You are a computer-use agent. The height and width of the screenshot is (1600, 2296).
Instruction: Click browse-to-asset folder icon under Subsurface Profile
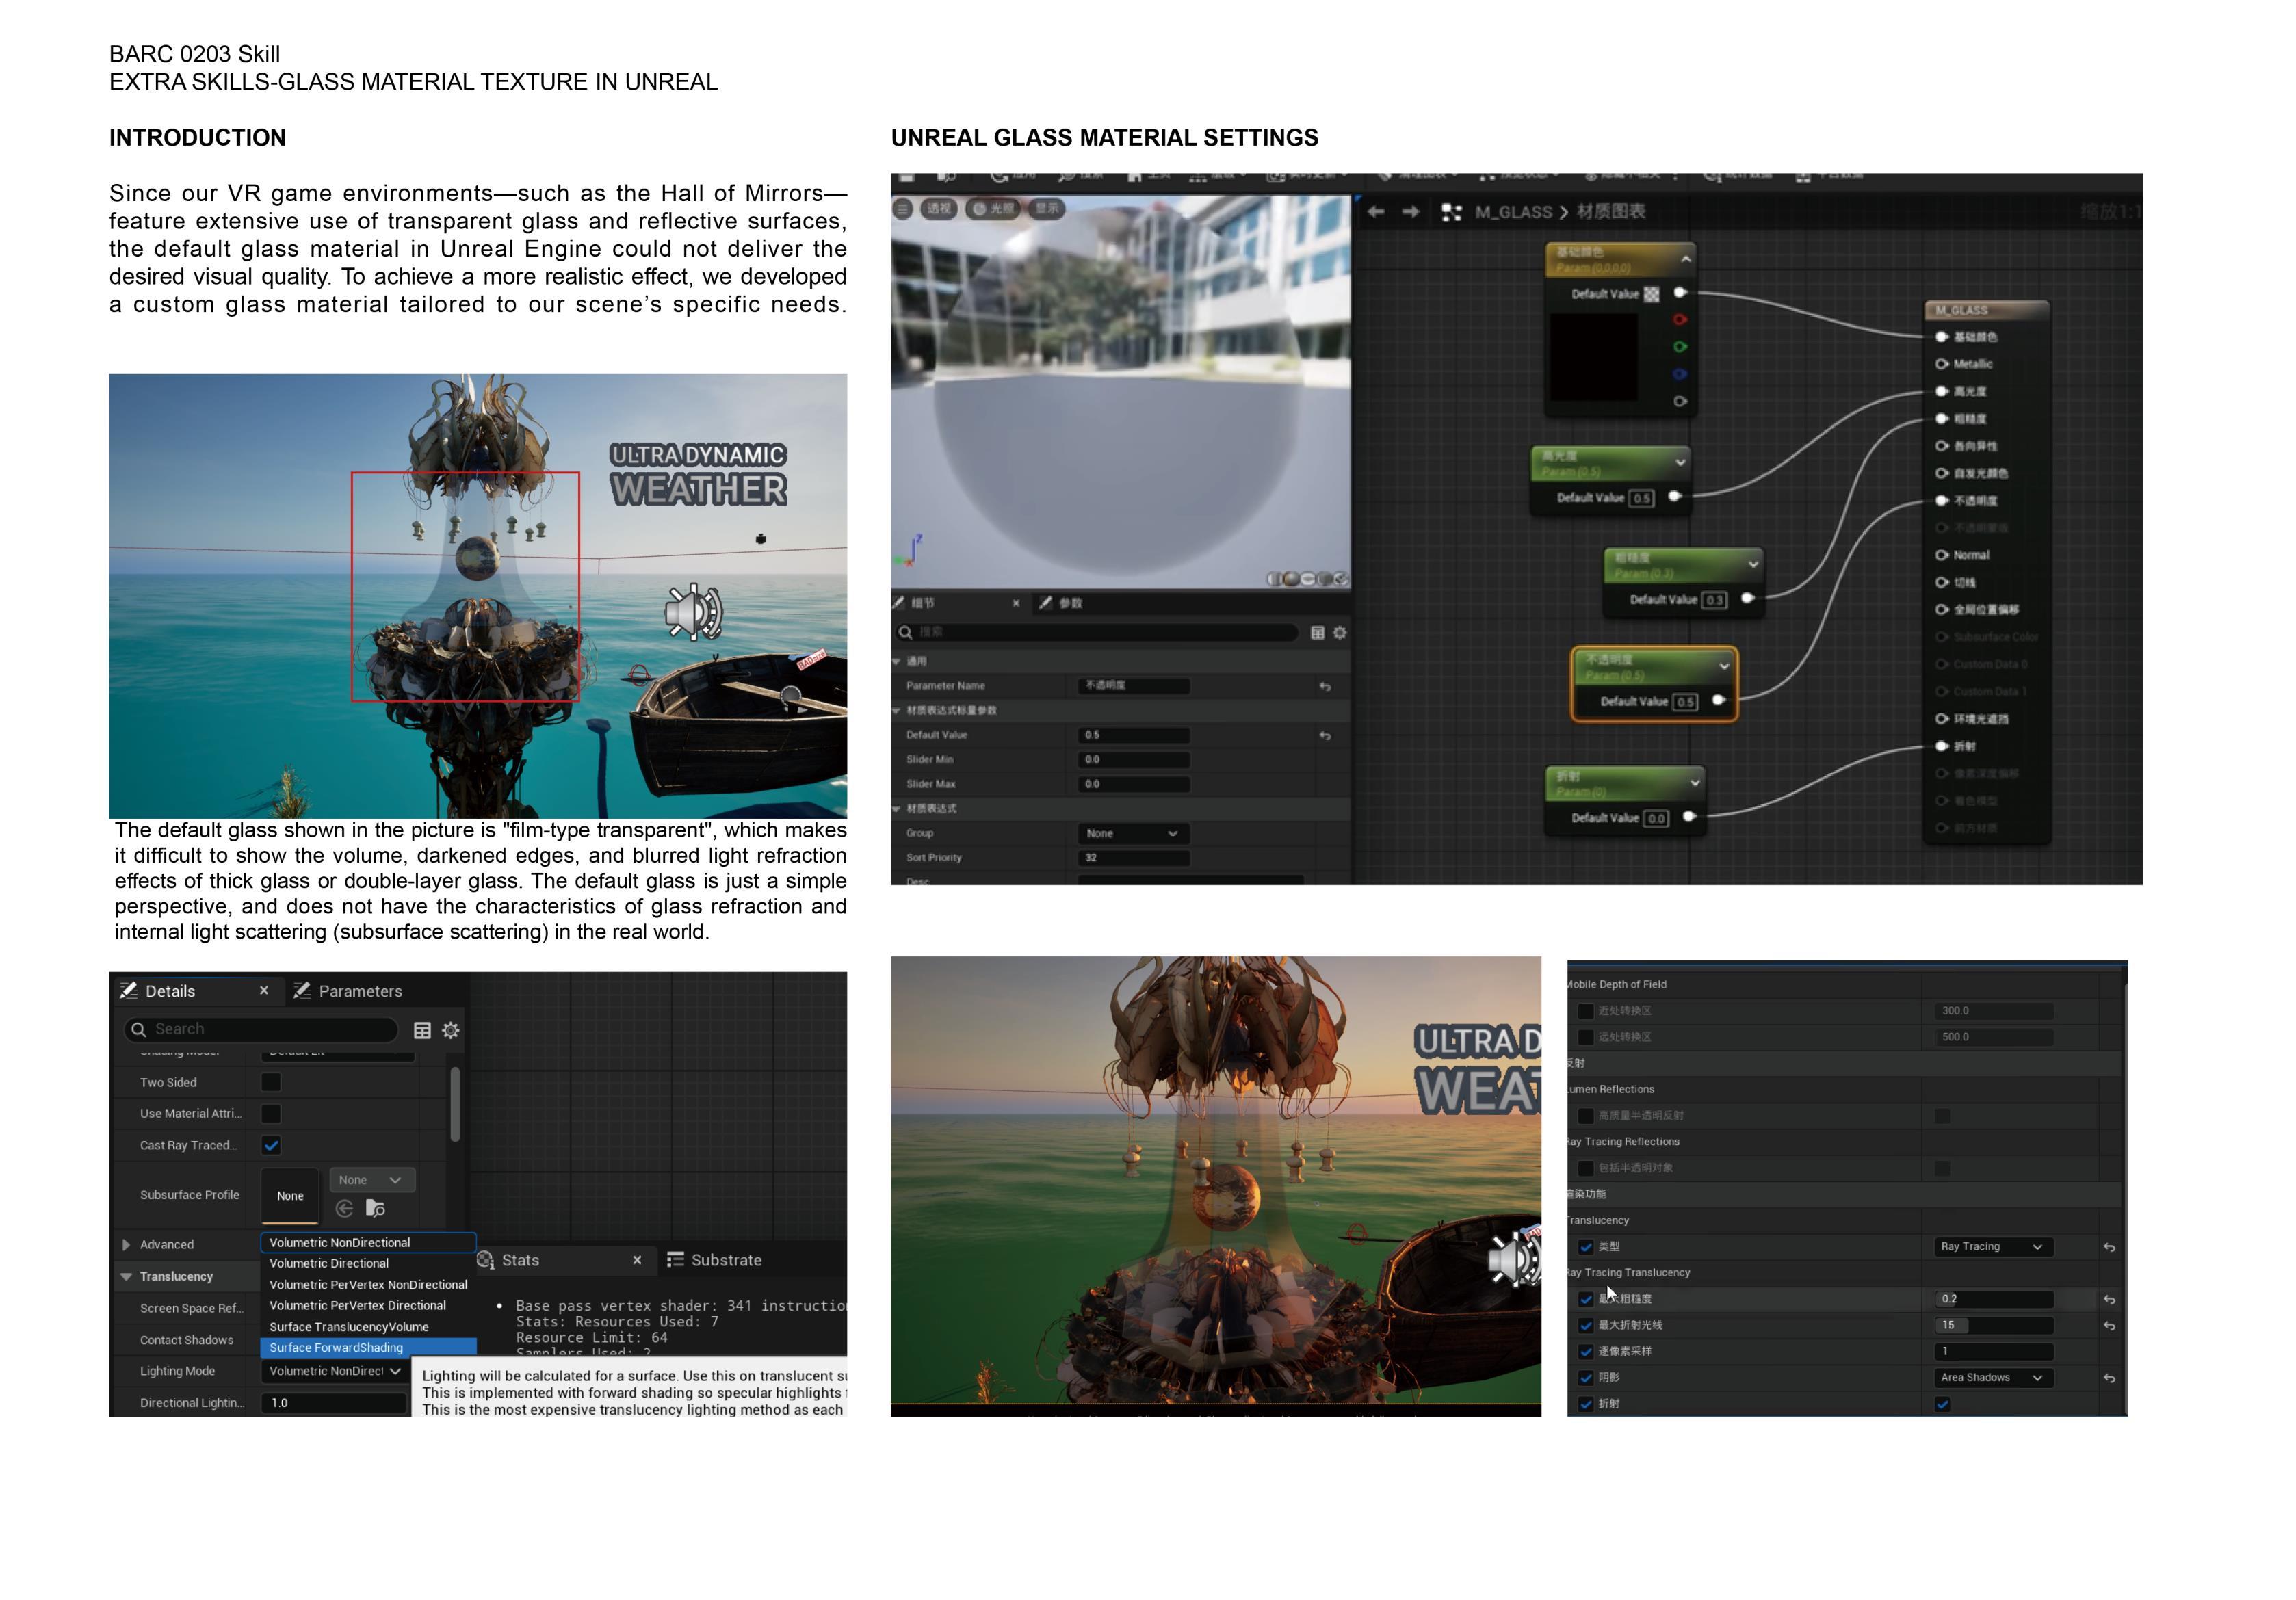click(x=376, y=1208)
